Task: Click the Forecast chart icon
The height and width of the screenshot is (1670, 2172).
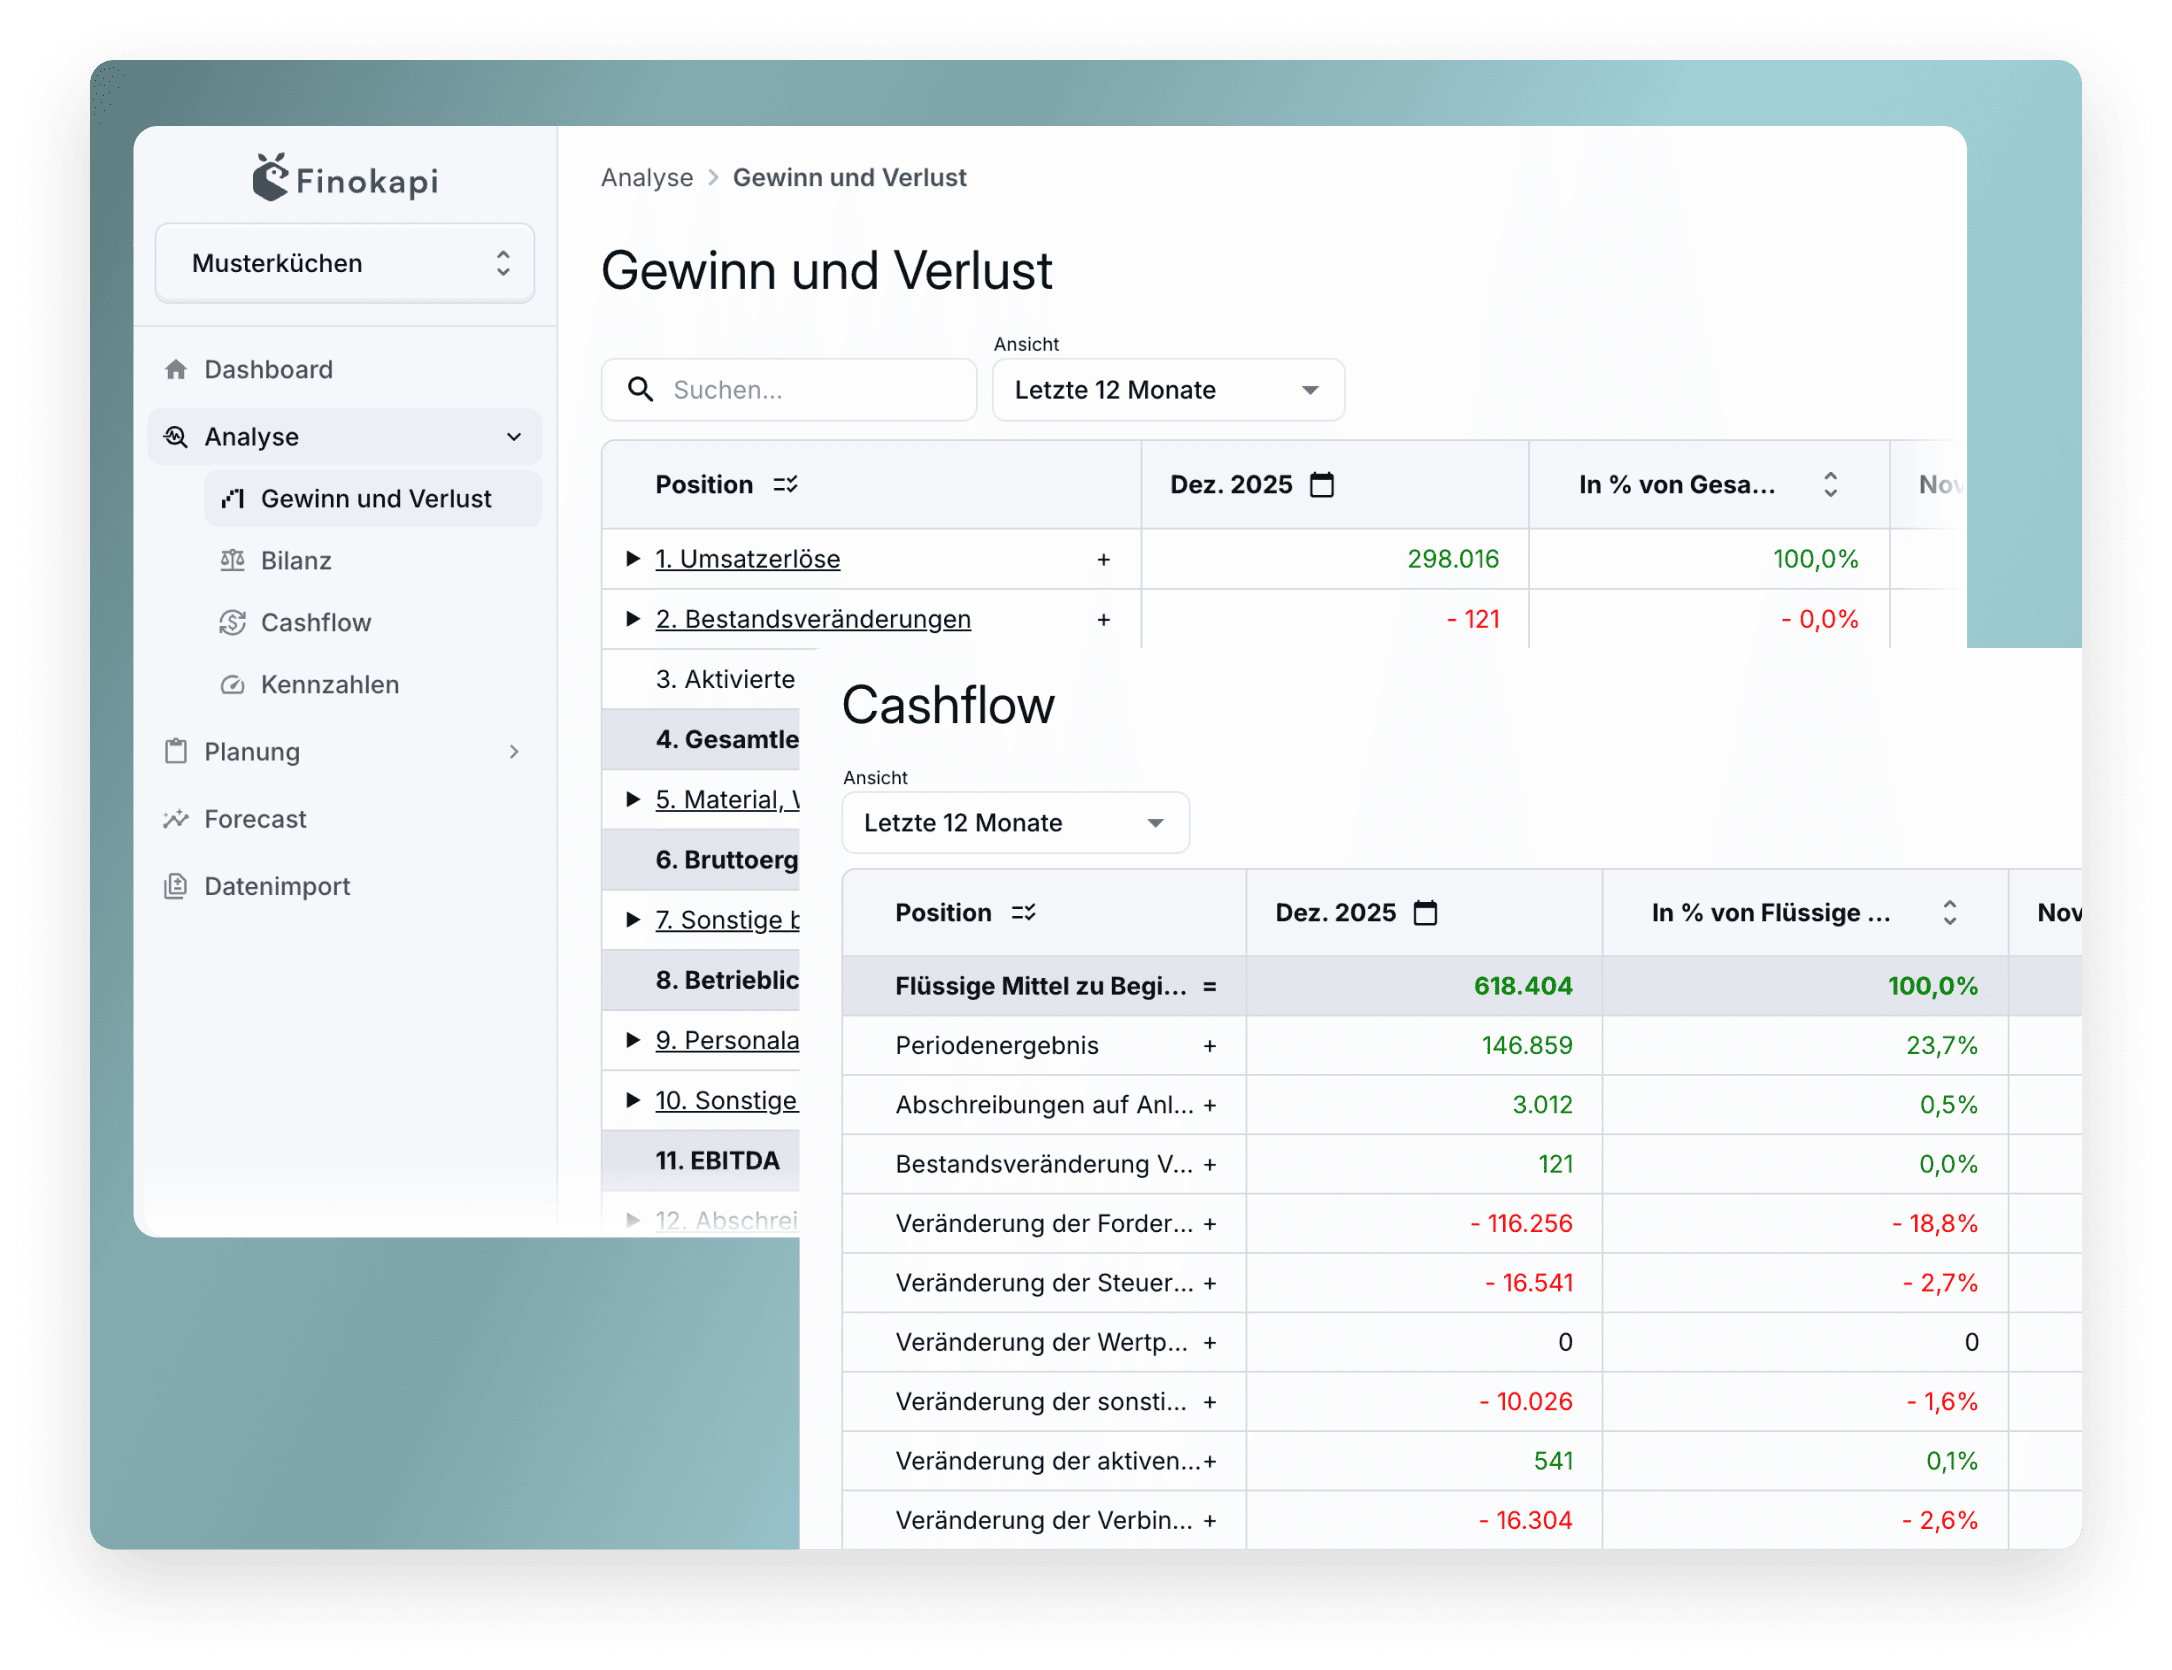Action: (176, 820)
